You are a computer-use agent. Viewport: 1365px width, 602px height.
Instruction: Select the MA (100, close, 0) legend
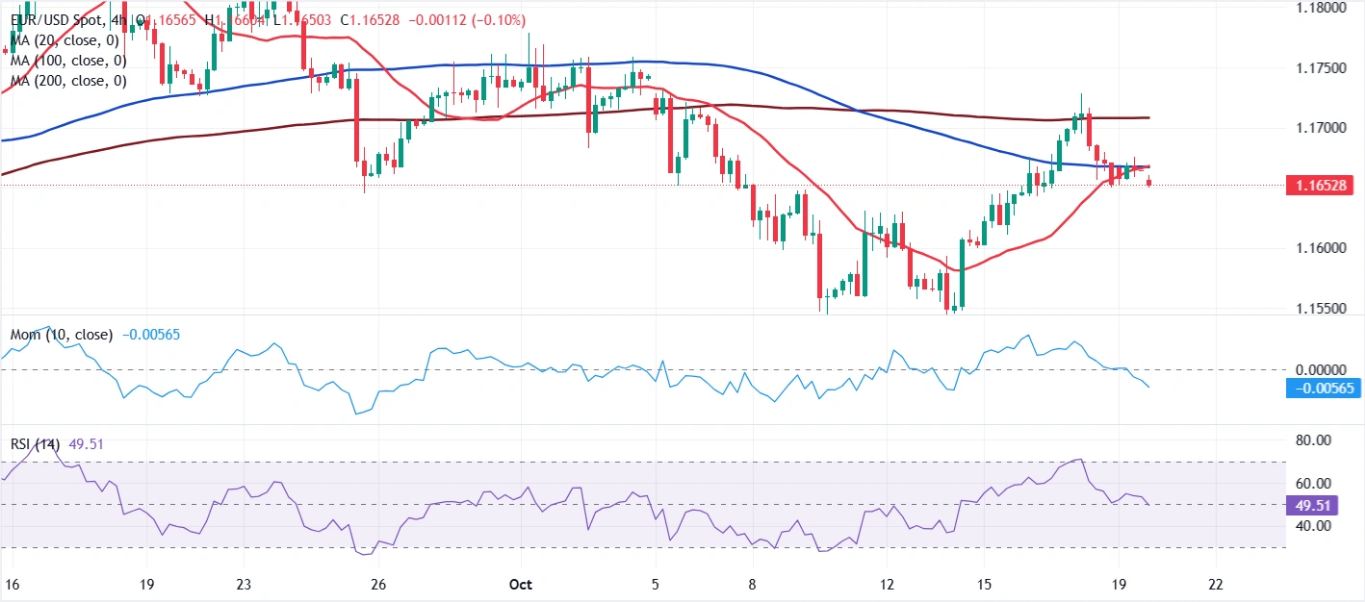pos(68,60)
